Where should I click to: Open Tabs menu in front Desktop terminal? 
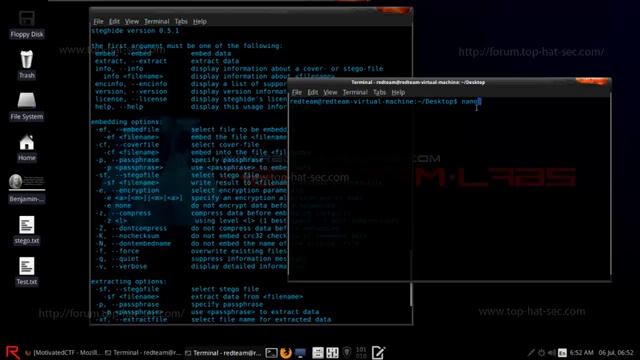click(379, 92)
